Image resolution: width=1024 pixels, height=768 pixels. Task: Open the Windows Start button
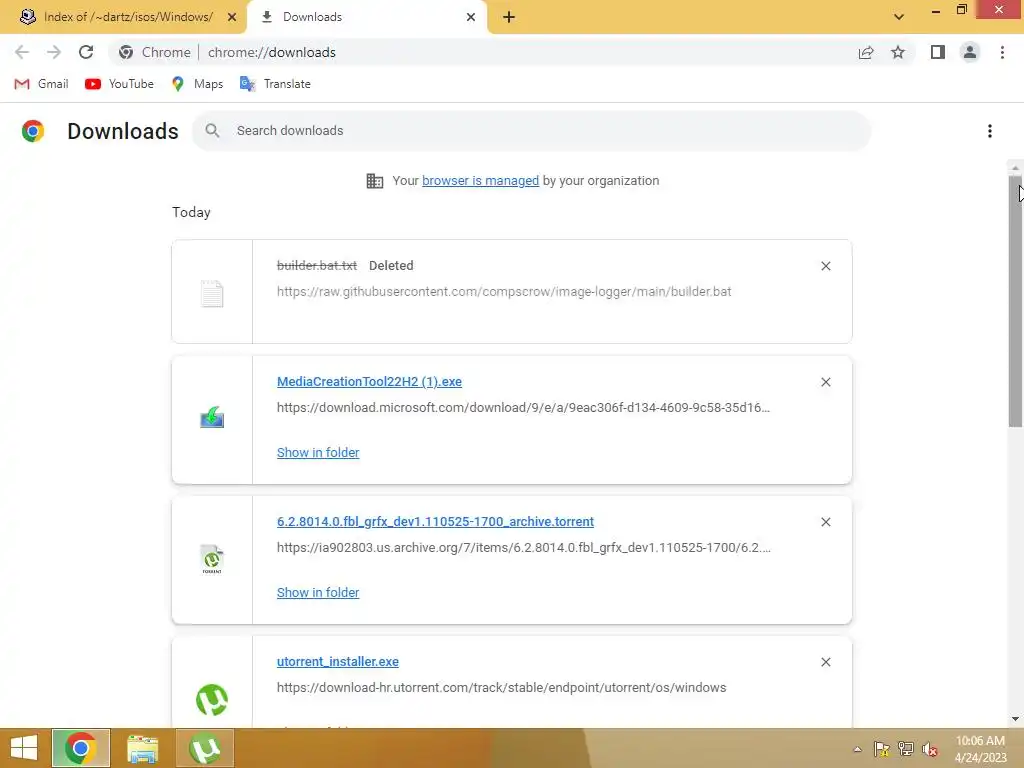pos(24,748)
